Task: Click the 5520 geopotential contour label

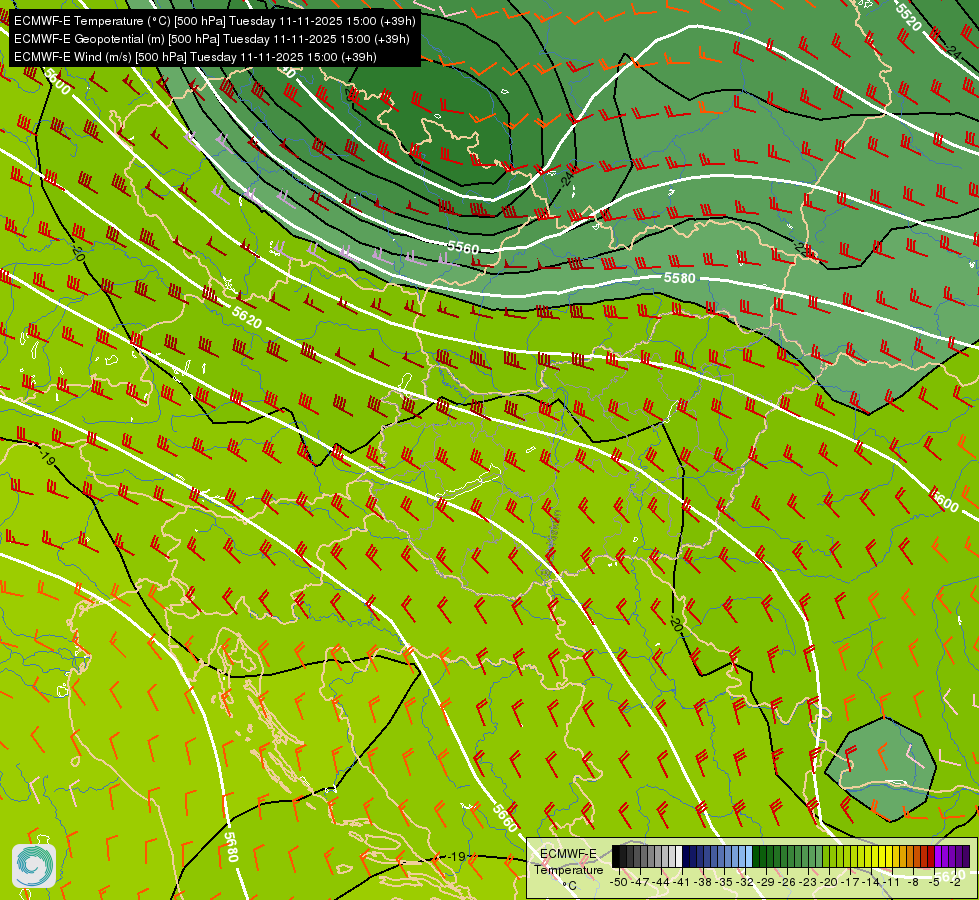Action: (x=908, y=16)
